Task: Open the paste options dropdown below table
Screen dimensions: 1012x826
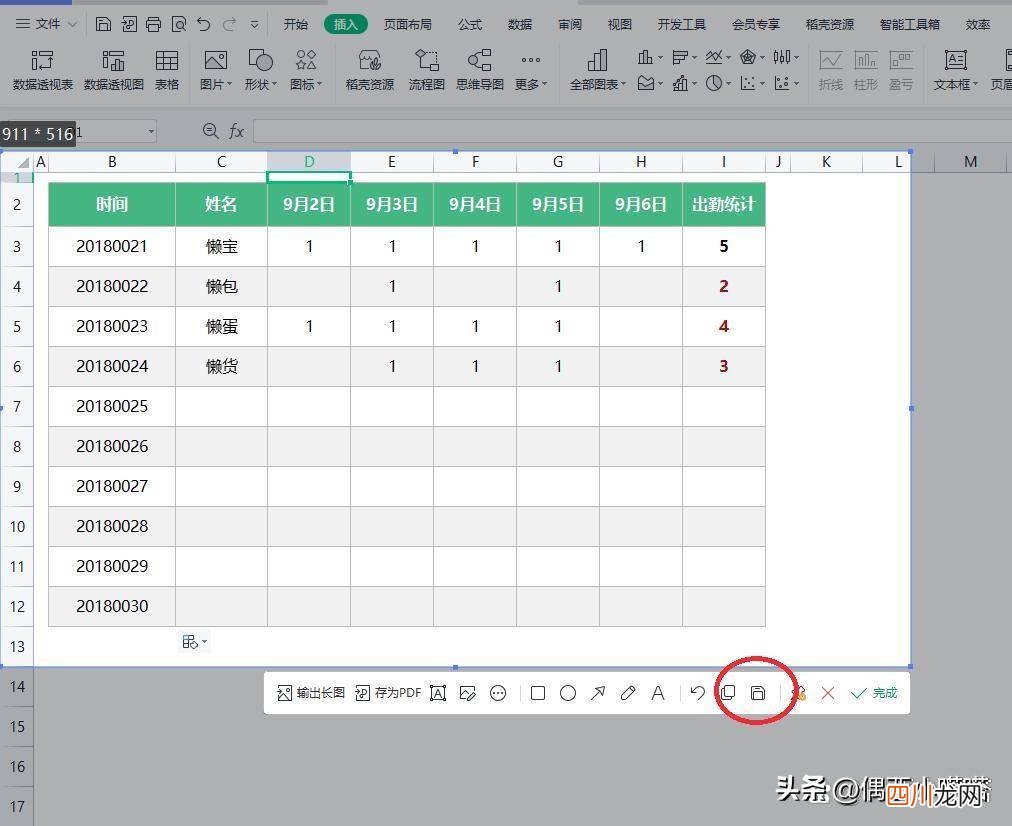Action: [x=194, y=641]
